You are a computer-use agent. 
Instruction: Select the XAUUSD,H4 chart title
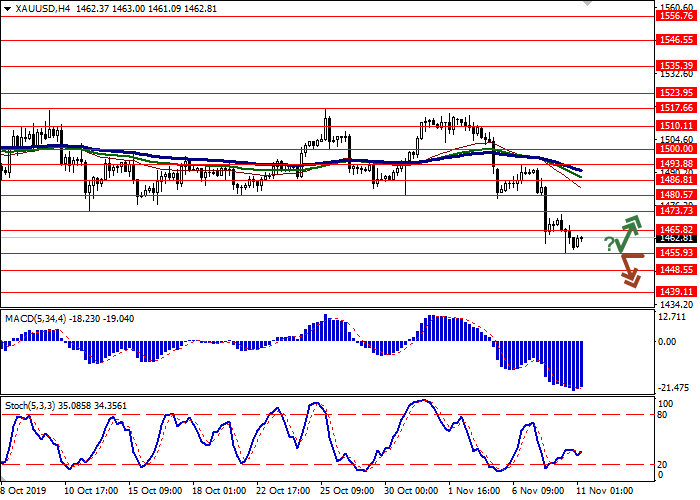[35, 7]
